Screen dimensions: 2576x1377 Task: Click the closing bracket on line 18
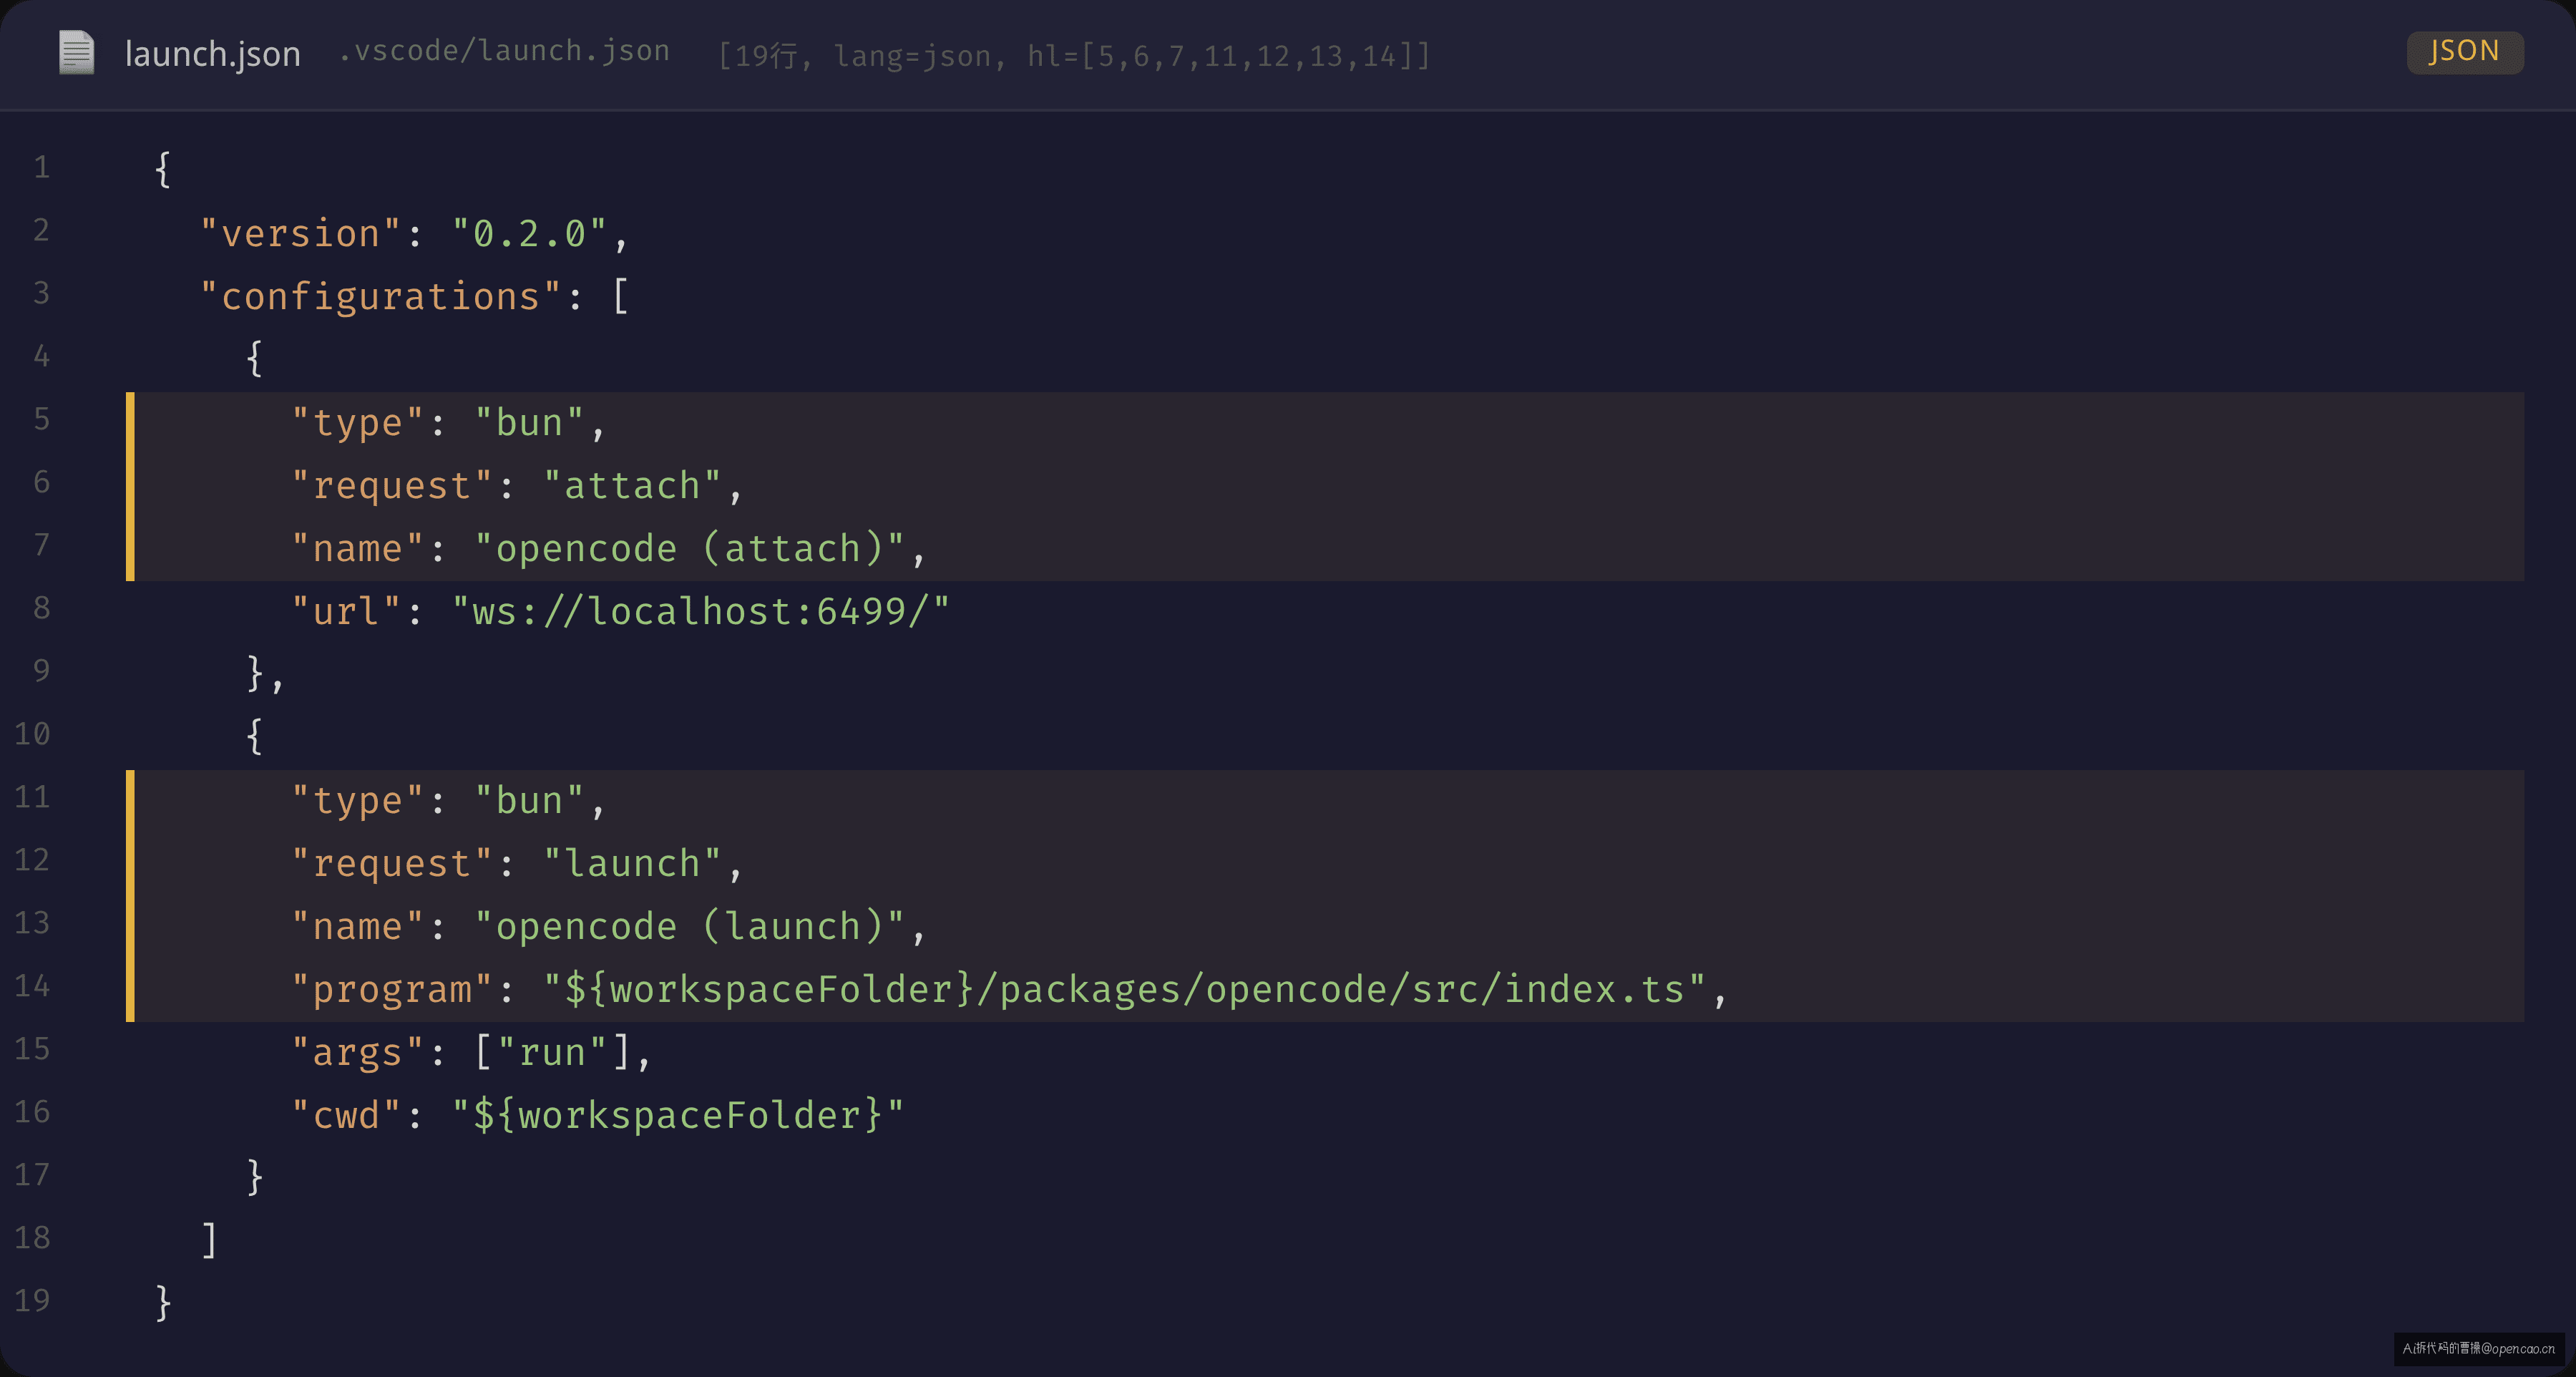(x=209, y=1241)
